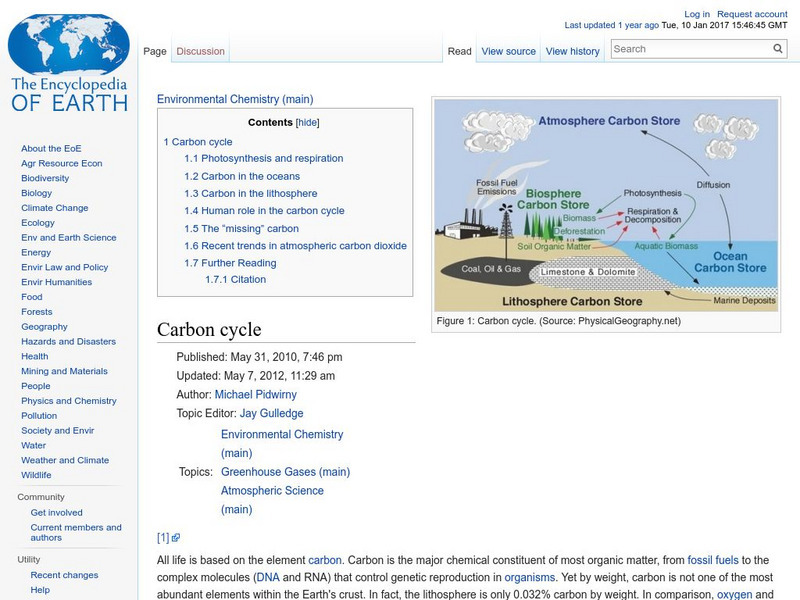Click the Log in link
This screenshot has height=600, width=800.
[697, 14]
